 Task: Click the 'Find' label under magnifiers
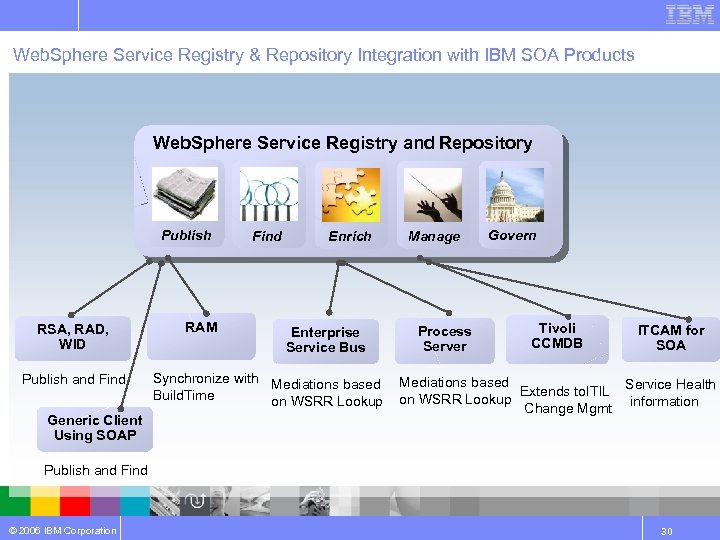(267, 236)
